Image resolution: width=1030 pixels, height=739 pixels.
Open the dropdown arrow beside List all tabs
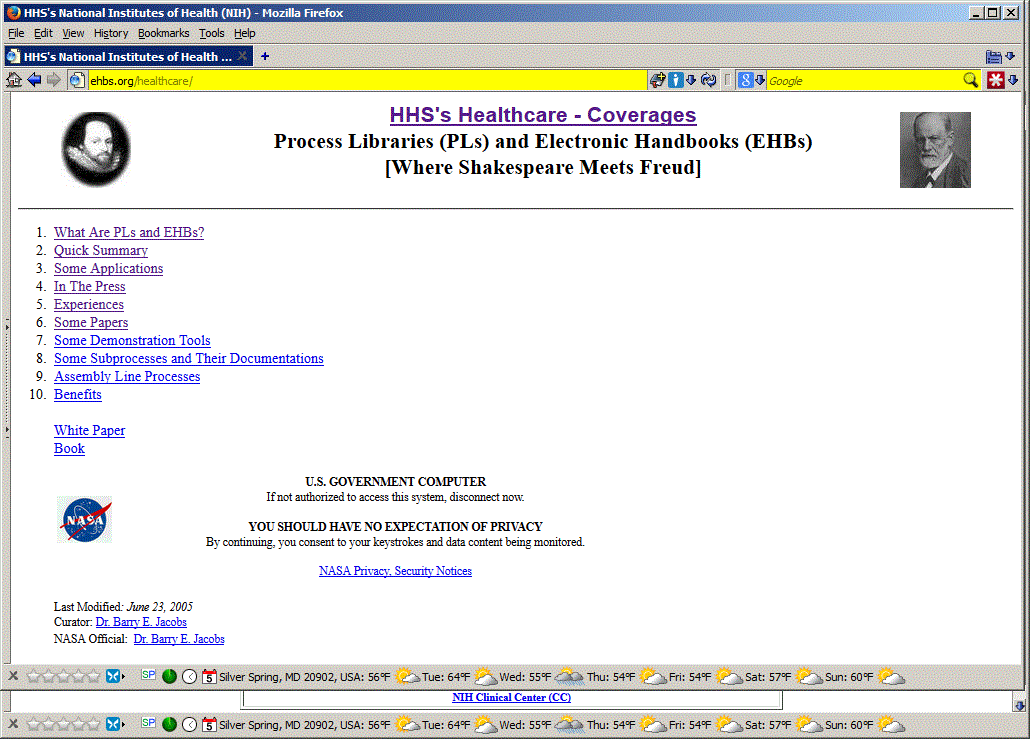coord(1010,57)
